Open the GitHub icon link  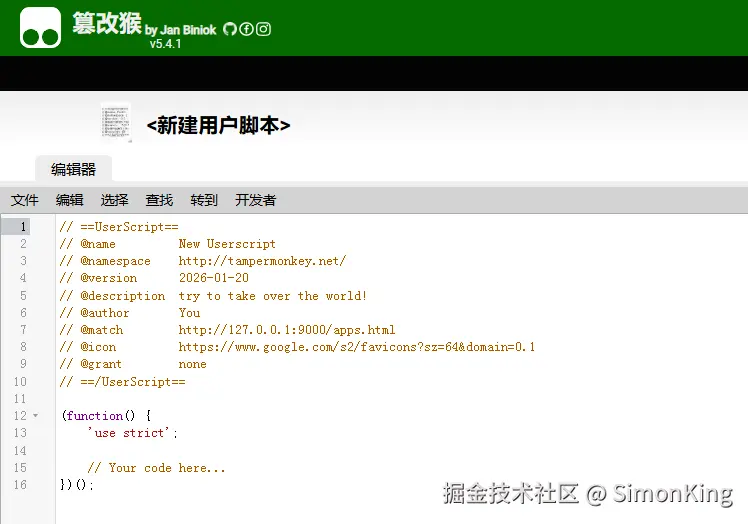tap(230, 29)
